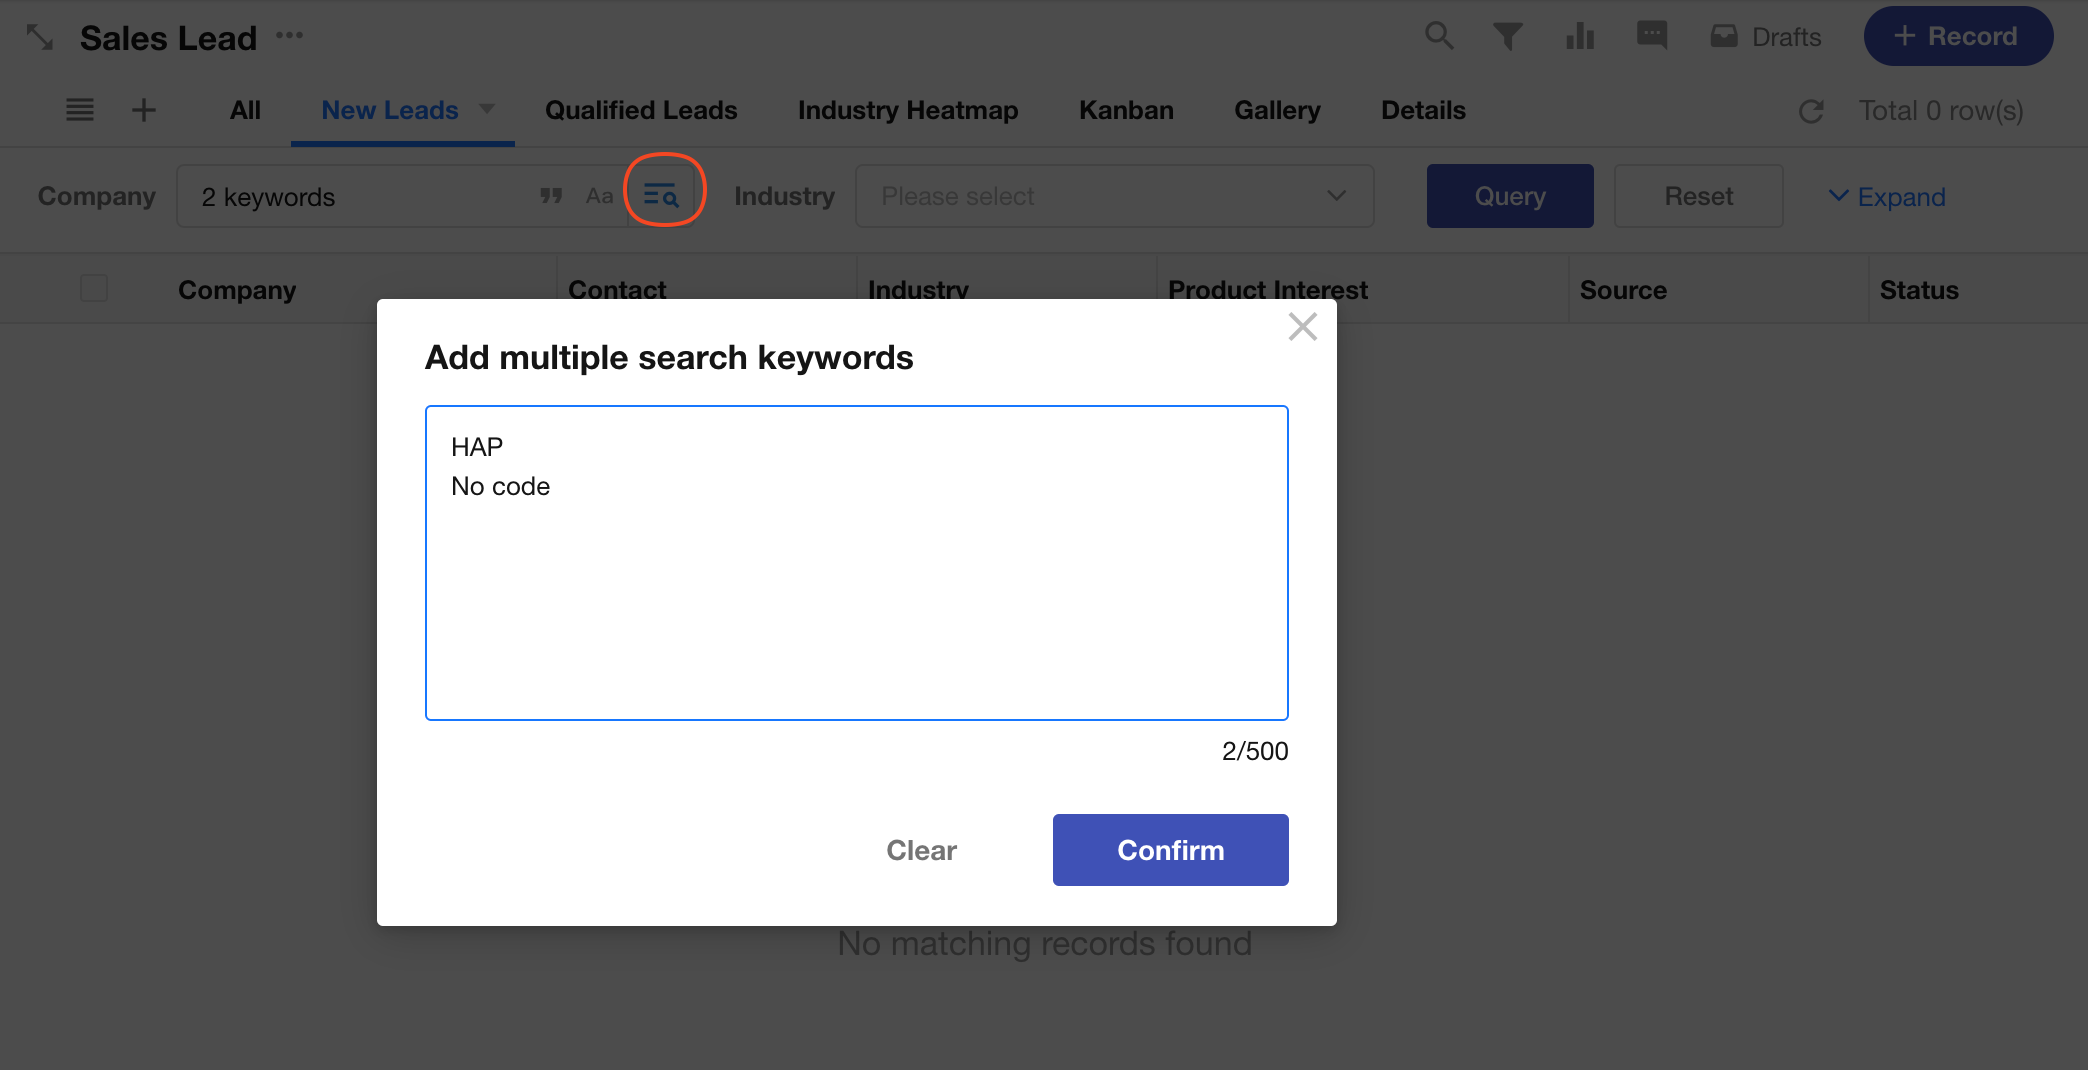This screenshot has width=2088, height=1070.
Task: Open the filter funnel icon
Action: click(1508, 37)
